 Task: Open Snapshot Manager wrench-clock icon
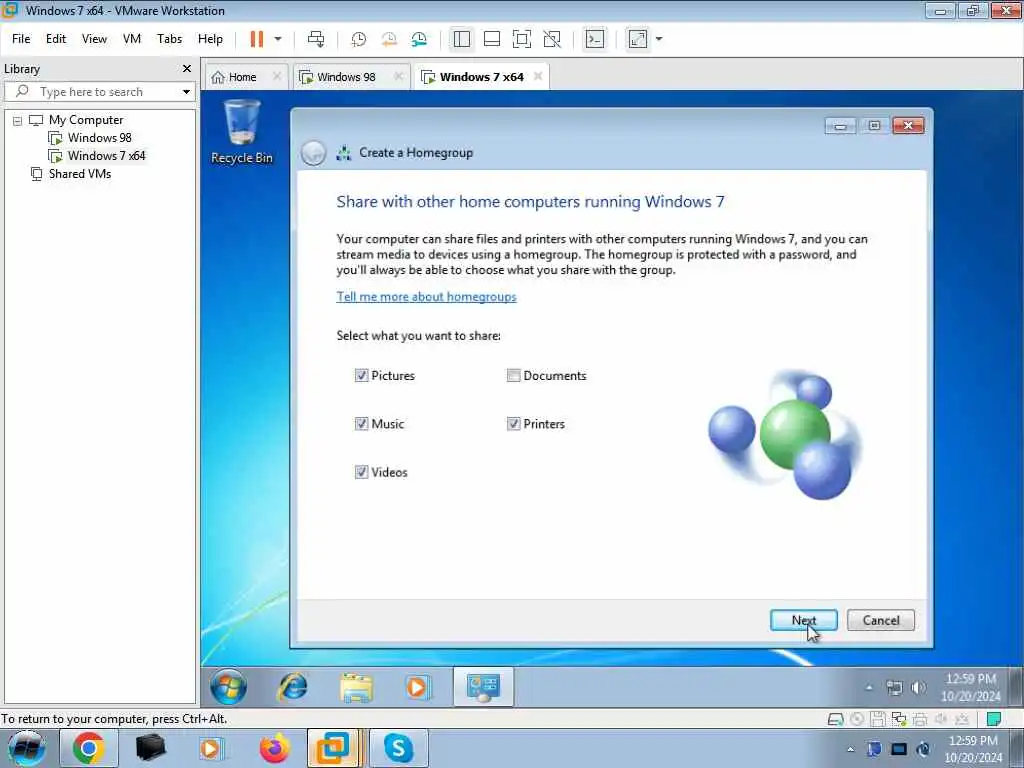tap(419, 39)
